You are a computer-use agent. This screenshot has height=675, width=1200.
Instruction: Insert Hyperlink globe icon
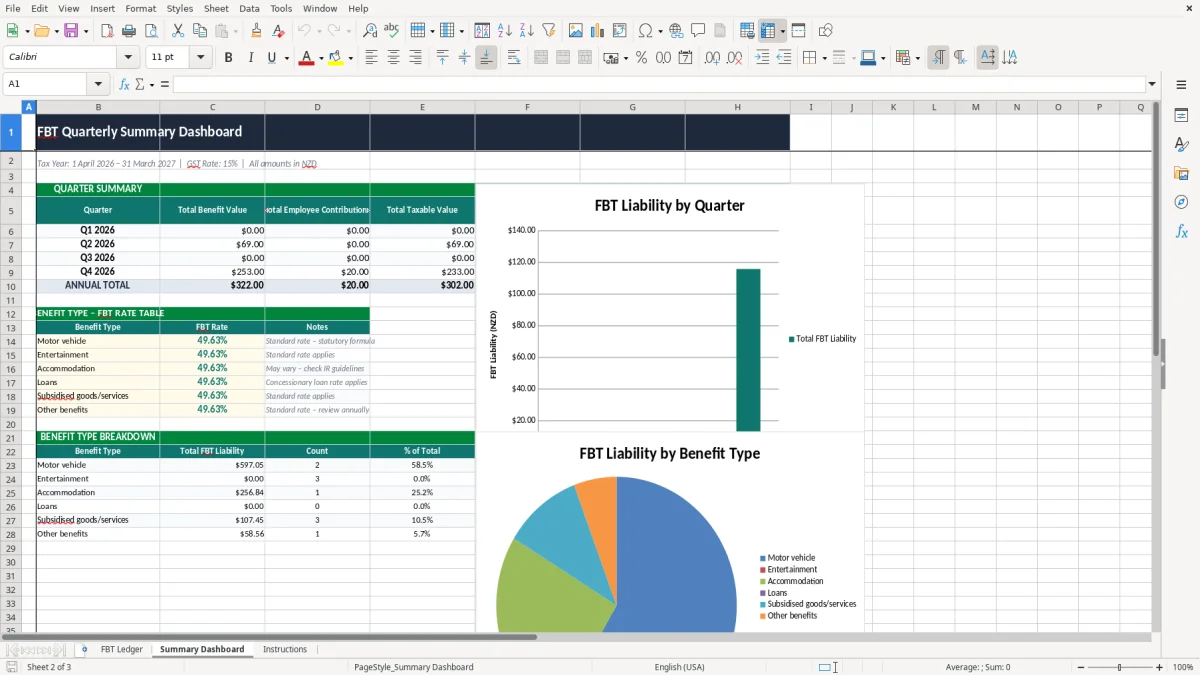coord(676,31)
